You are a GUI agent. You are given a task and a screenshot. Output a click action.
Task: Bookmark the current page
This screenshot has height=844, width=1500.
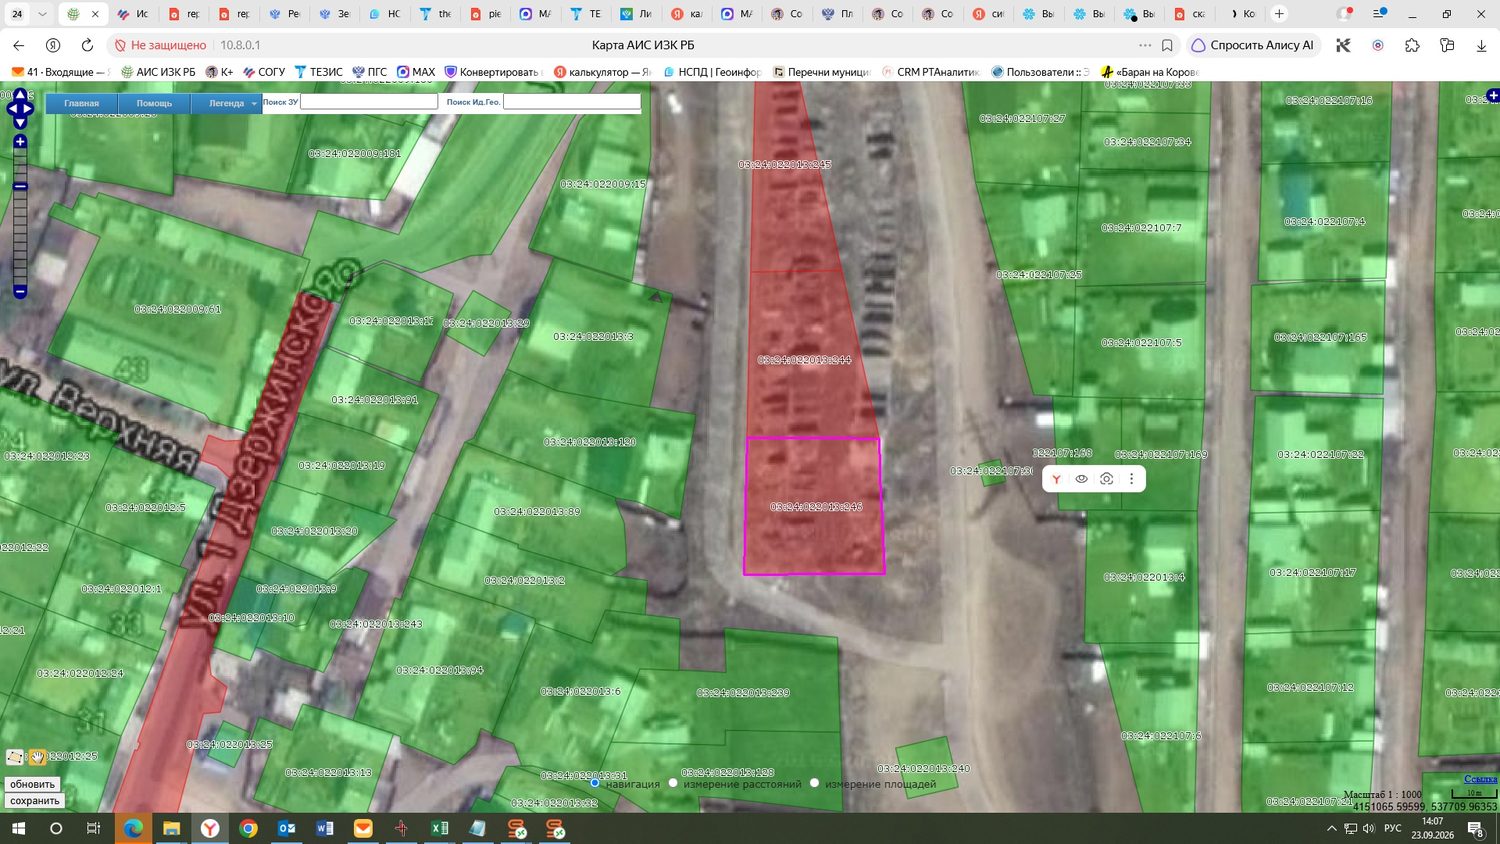[x=1167, y=45]
